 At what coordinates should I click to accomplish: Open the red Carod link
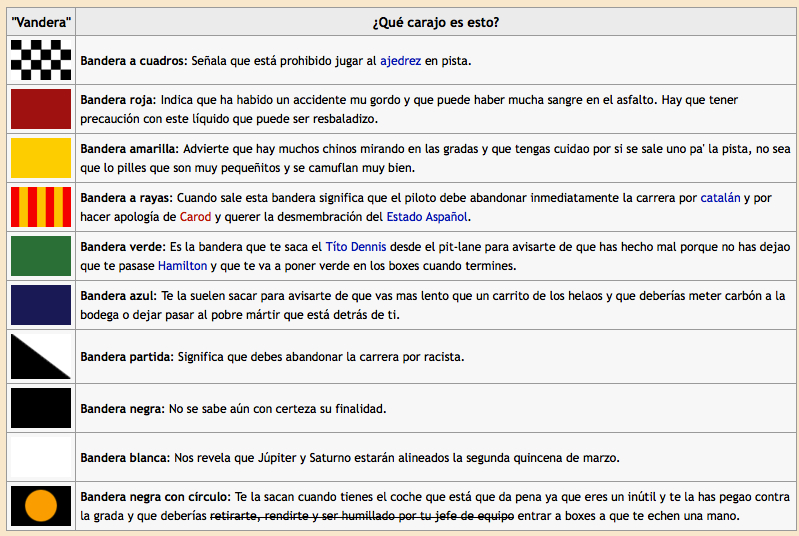coord(195,216)
